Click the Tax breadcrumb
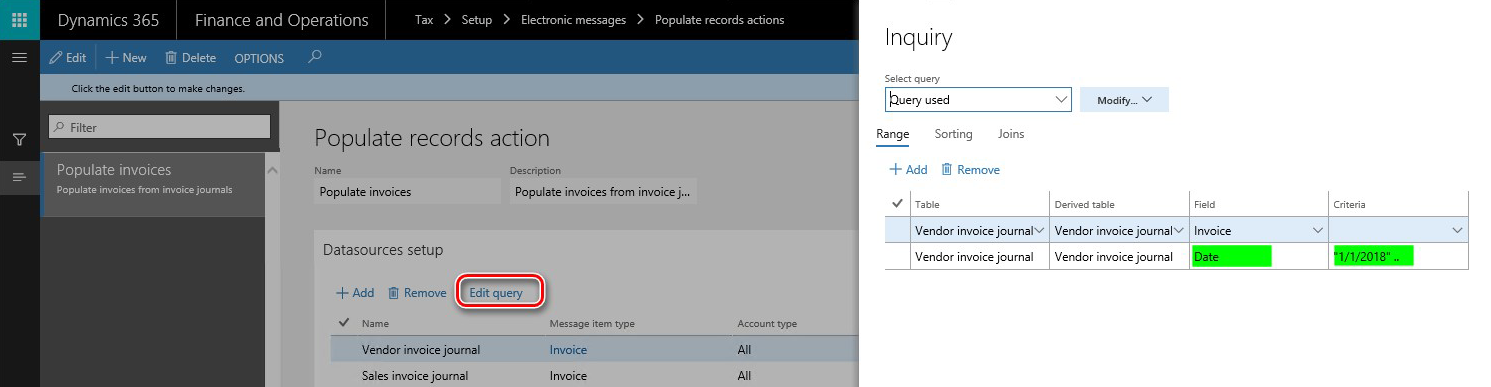1491x387 pixels. (x=424, y=20)
